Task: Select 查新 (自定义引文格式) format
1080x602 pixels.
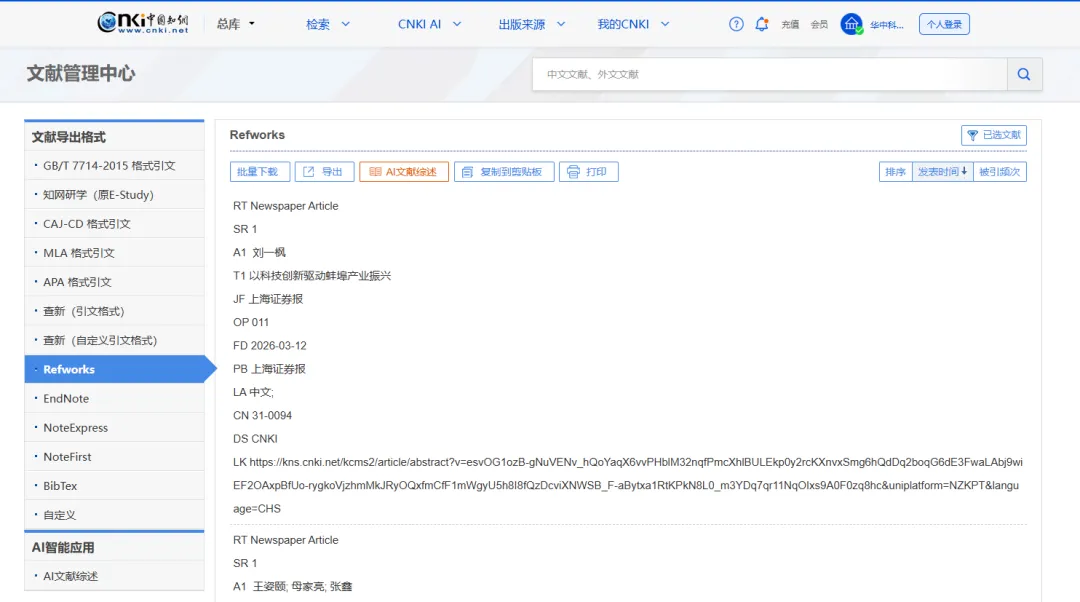Action: [x=114, y=340]
